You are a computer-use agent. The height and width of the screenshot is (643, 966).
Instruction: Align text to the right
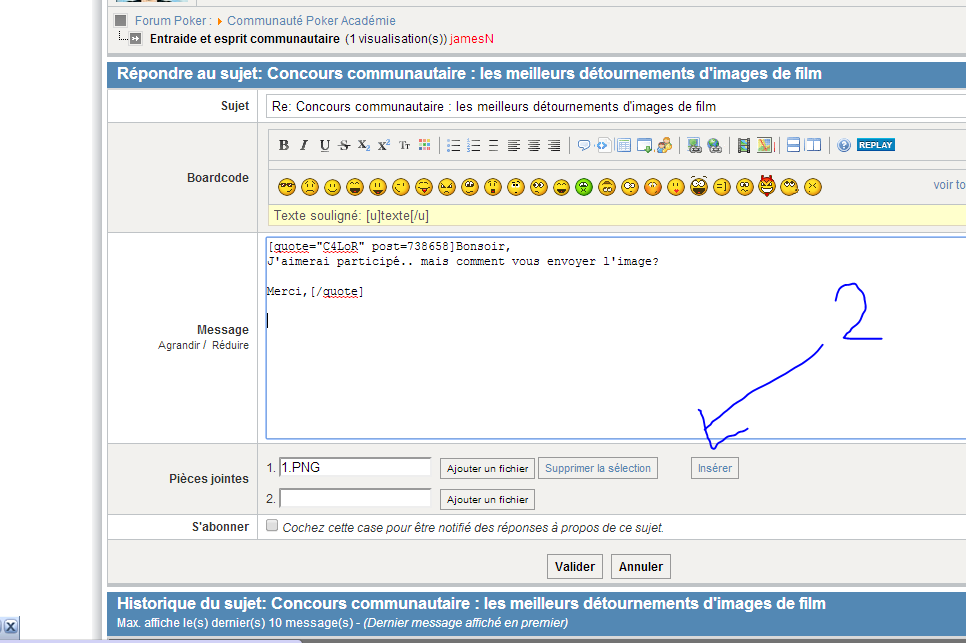point(554,145)
